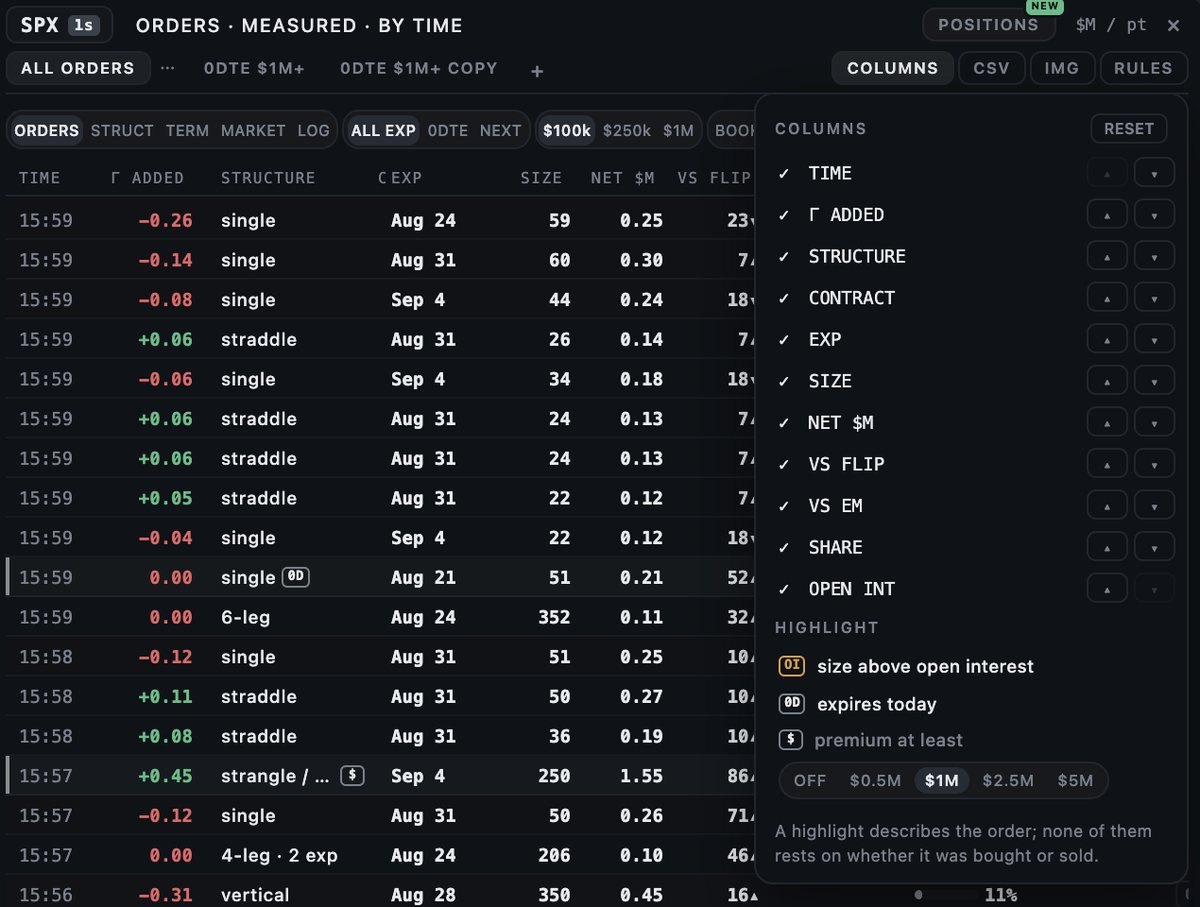This screenshot has width=1200, height=907.
Task: Set minimum order size to $1M
Action: 678,131
